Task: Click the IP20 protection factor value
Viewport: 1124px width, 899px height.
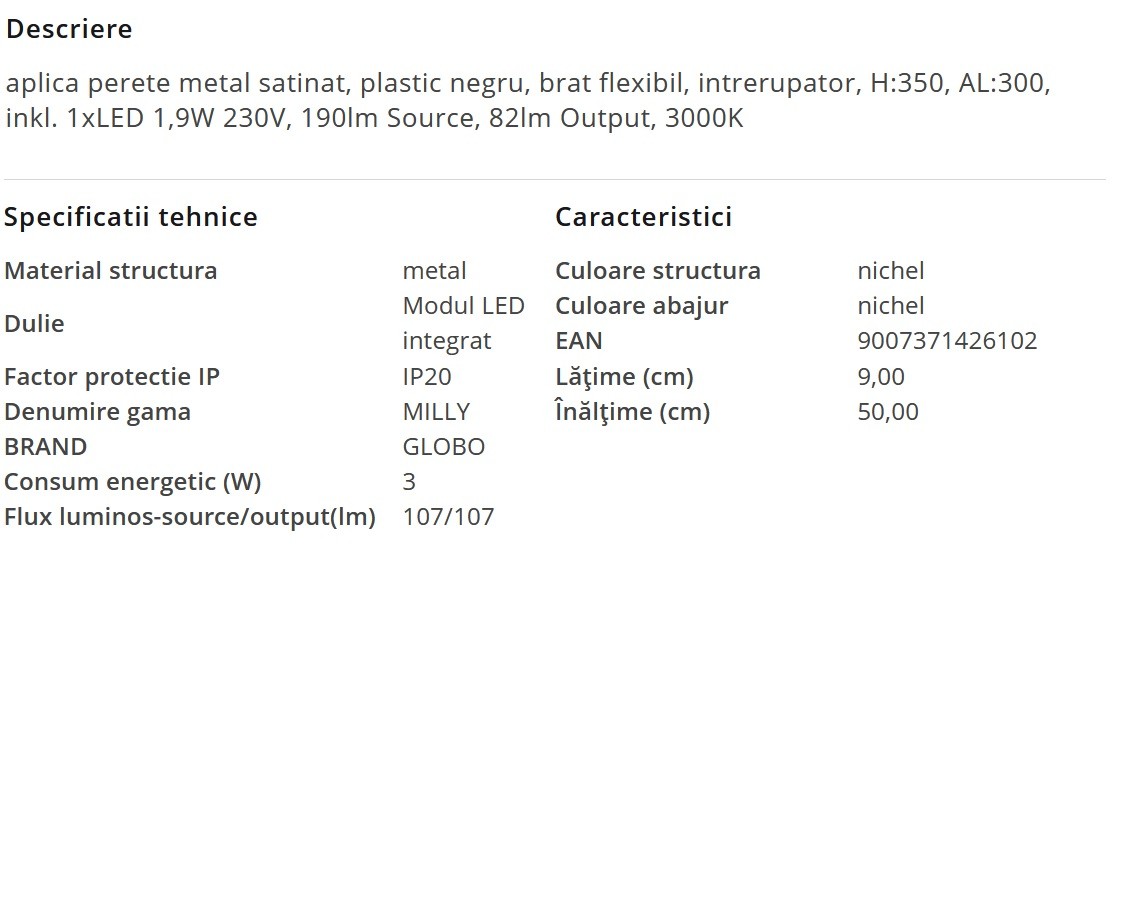Action: click(x=427, y=377)
